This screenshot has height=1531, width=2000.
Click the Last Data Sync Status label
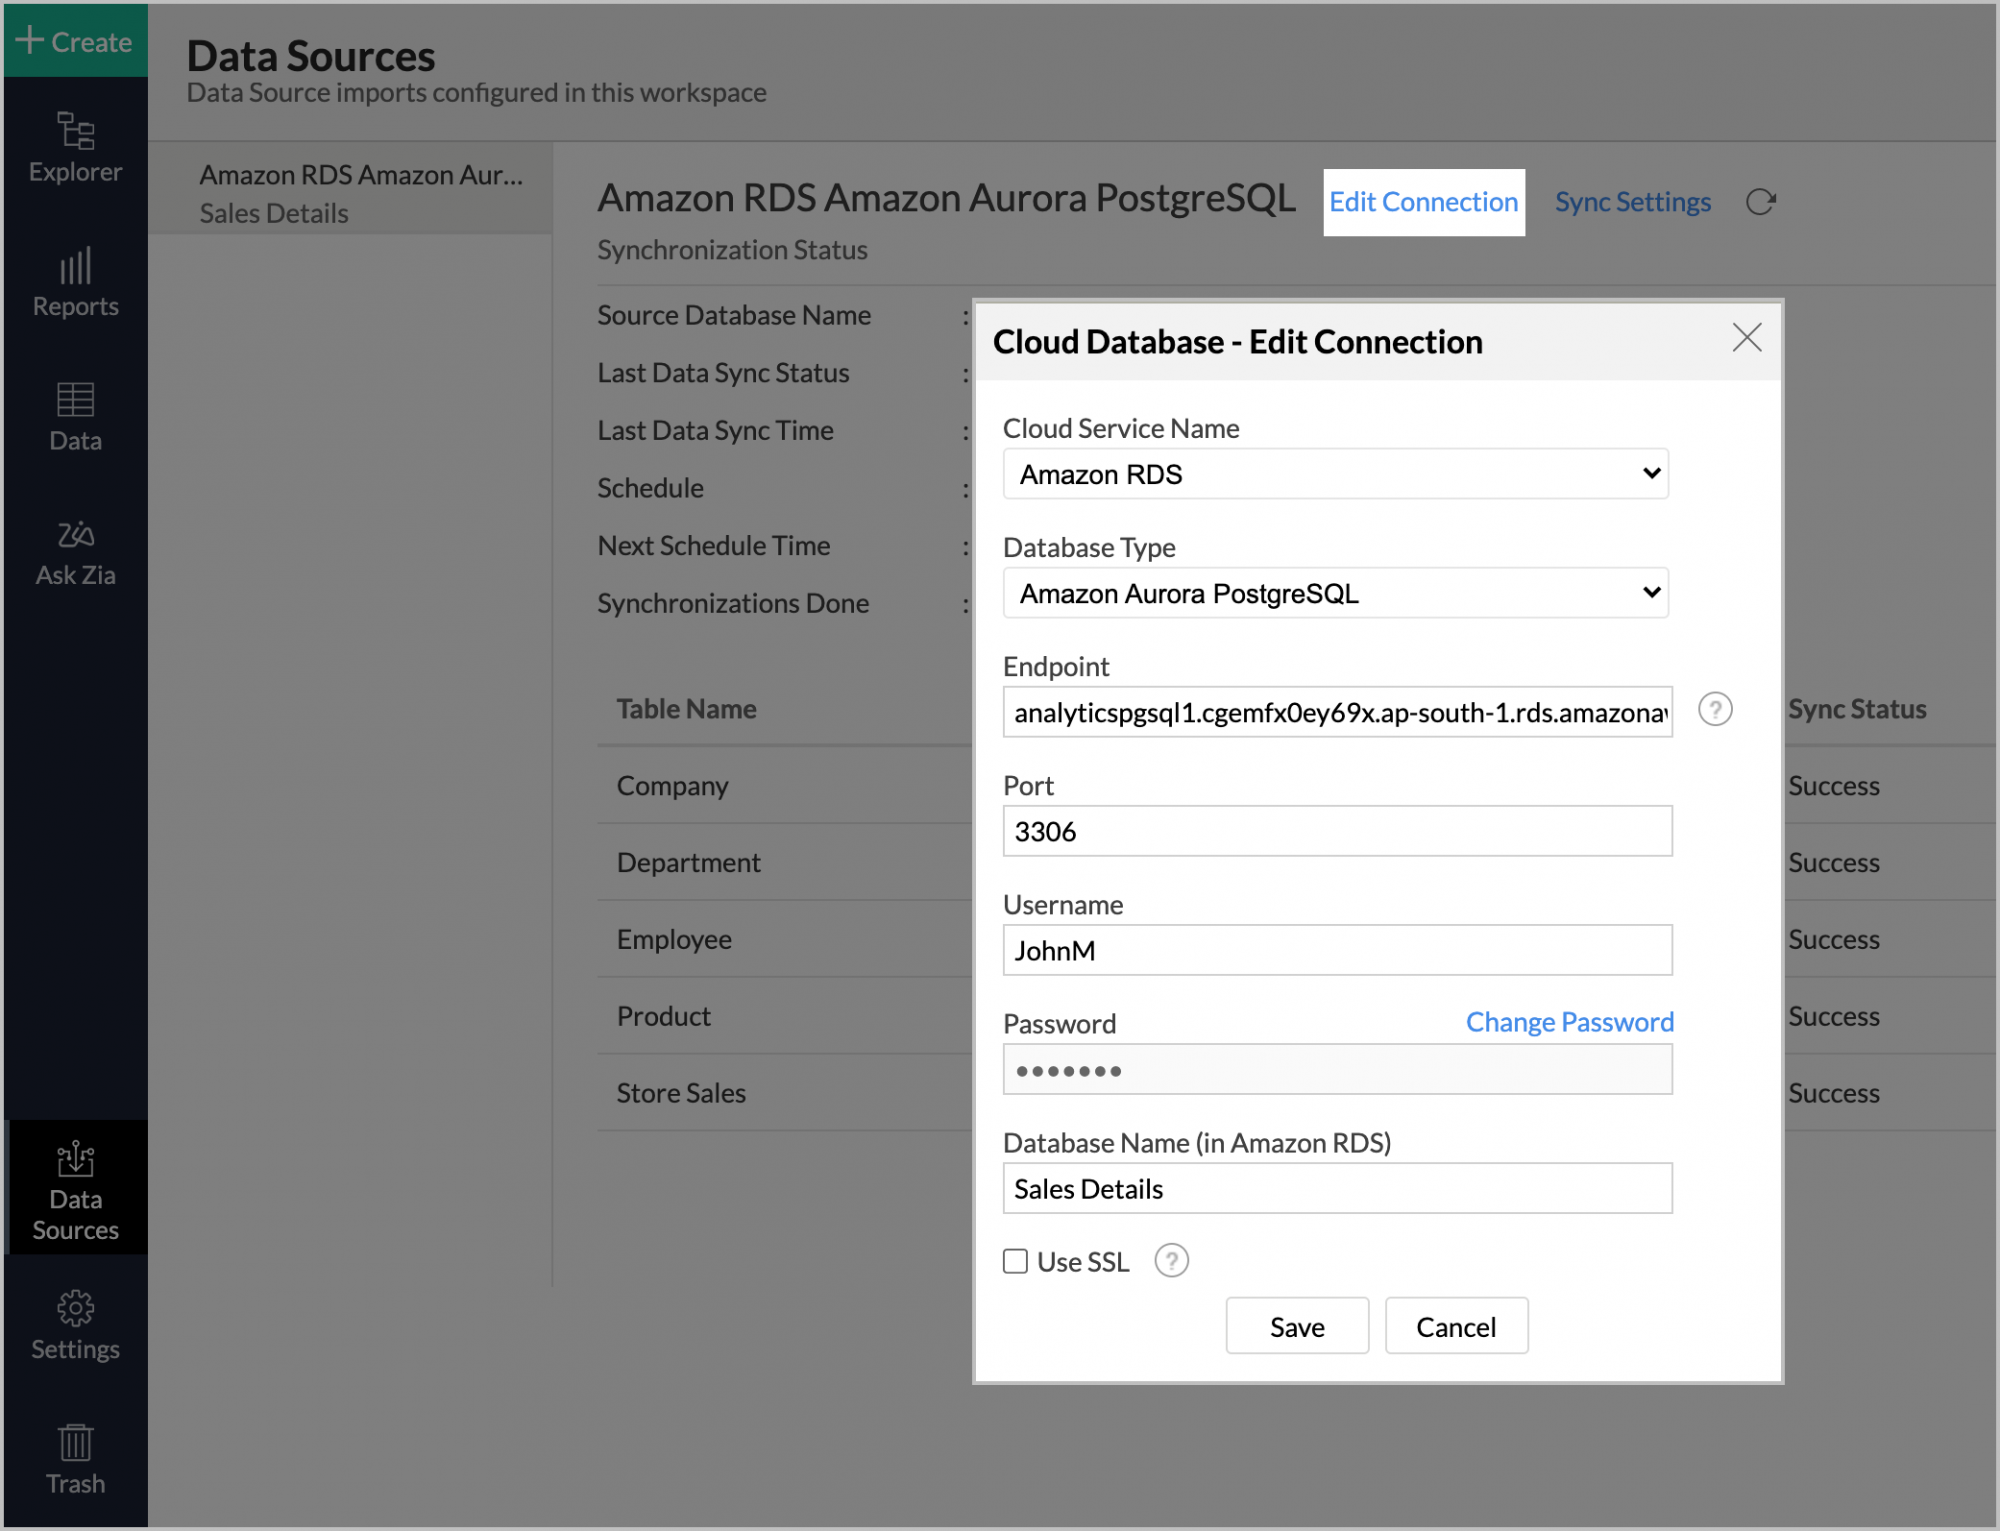(723, 373)
